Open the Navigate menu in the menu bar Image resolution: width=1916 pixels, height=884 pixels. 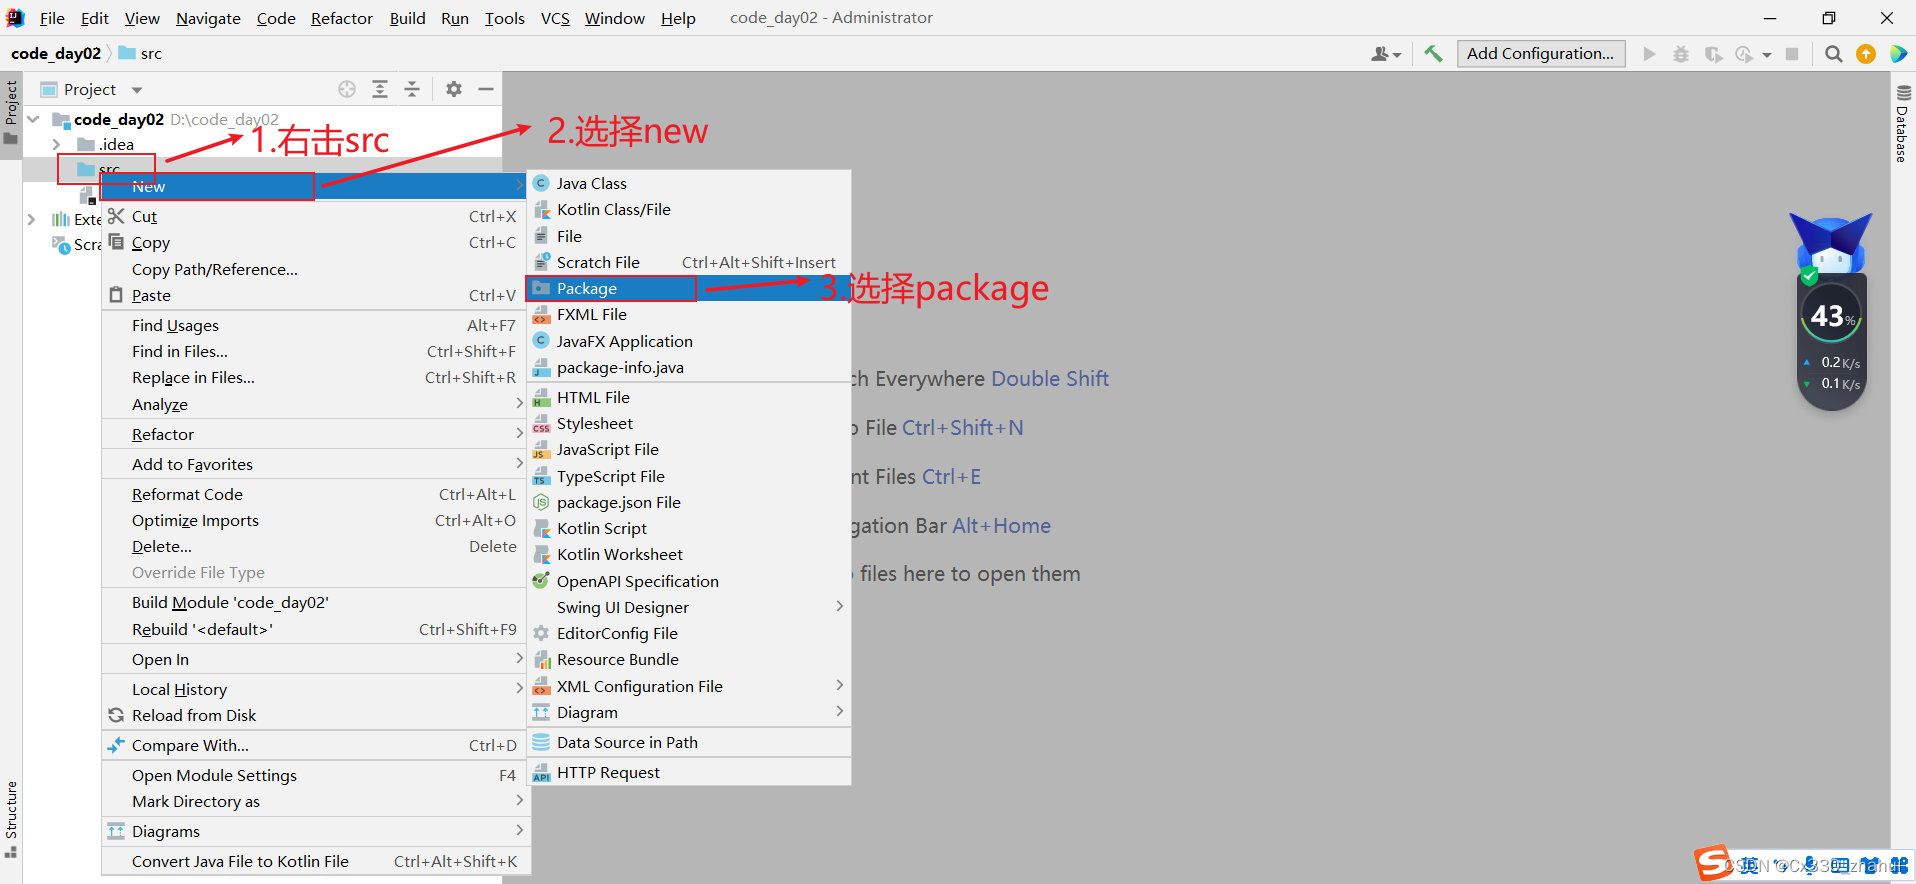click(208, 18)
